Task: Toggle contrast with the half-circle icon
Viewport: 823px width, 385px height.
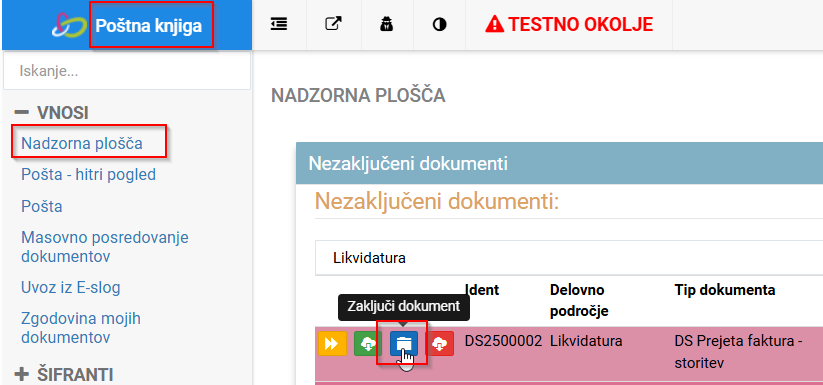Action: (439, 25)
